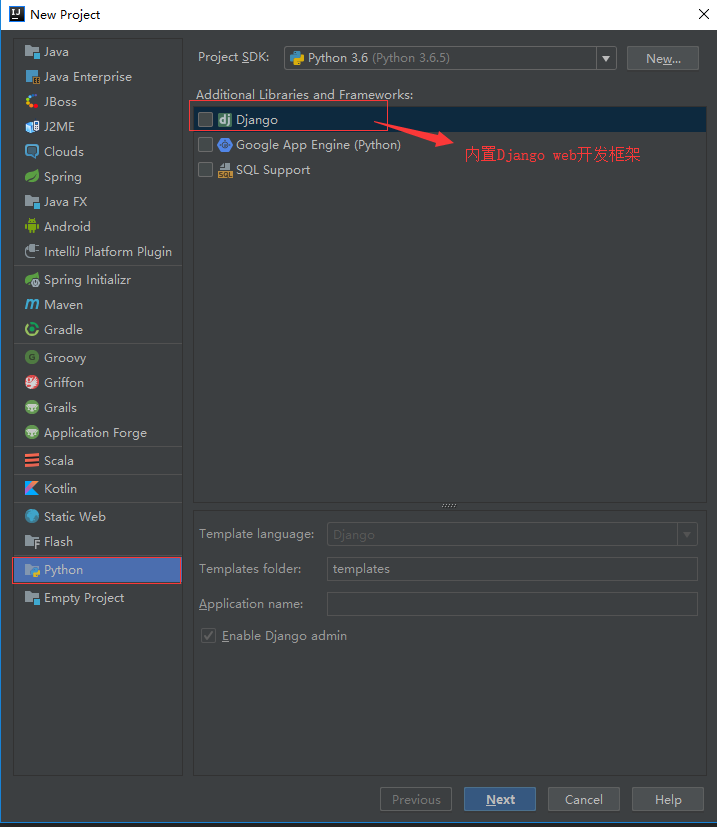Click the SQL Support label
Image resolution: width=717 pixels, height=827 pixels.
273,170
